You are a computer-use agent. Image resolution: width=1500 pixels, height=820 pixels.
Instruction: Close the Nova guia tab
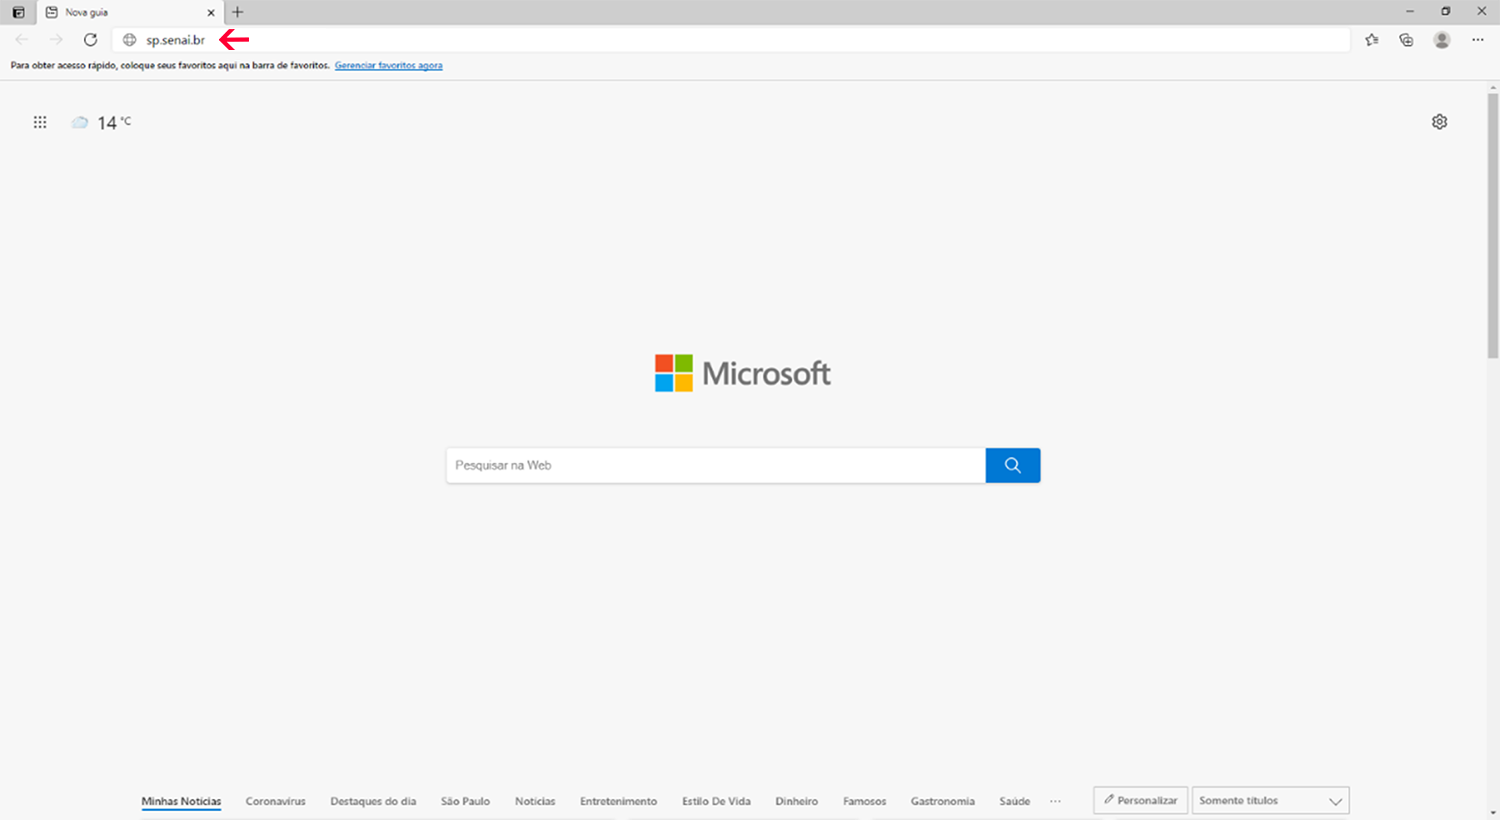(x=211, y=13)
